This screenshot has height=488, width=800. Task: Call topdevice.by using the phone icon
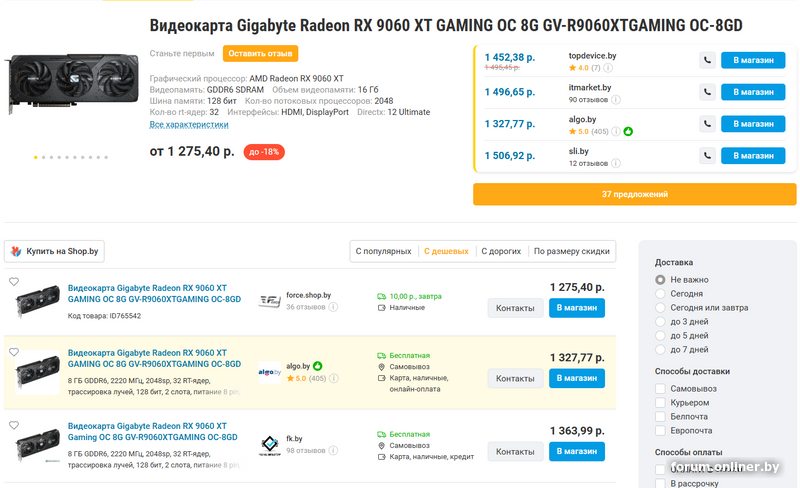click(x=707, y=60)
